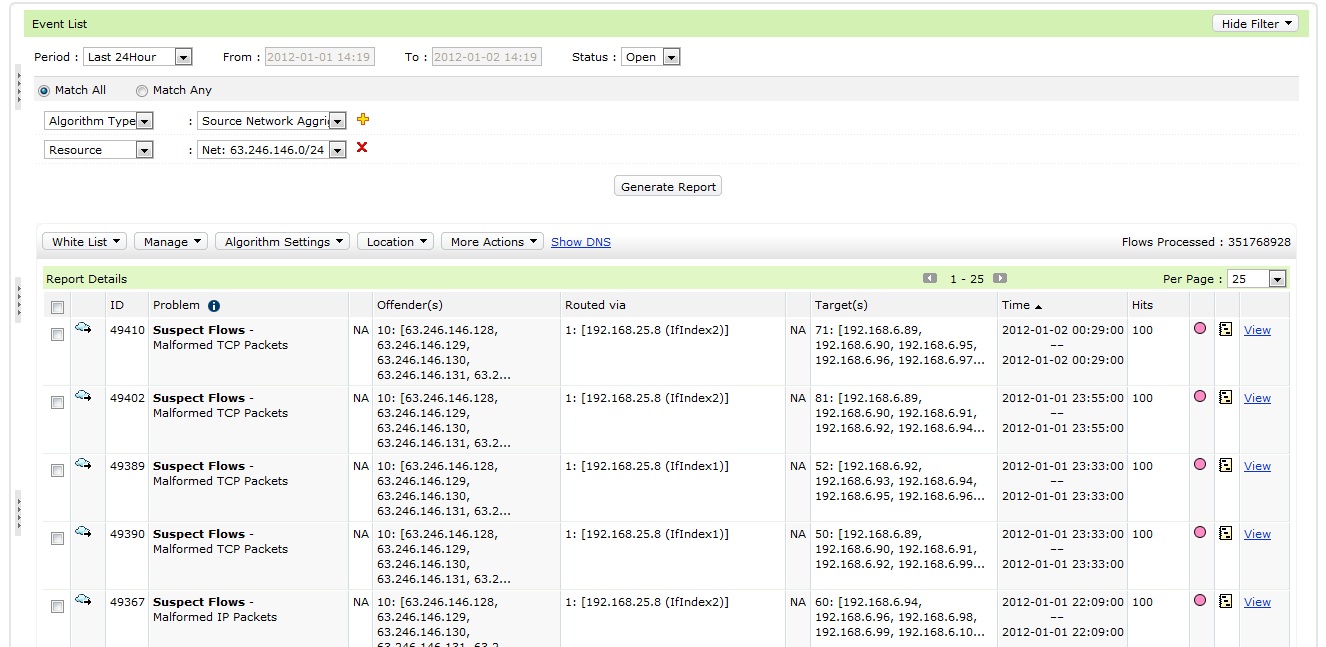
Task: Check the box for event 49402
Action: 57,402
